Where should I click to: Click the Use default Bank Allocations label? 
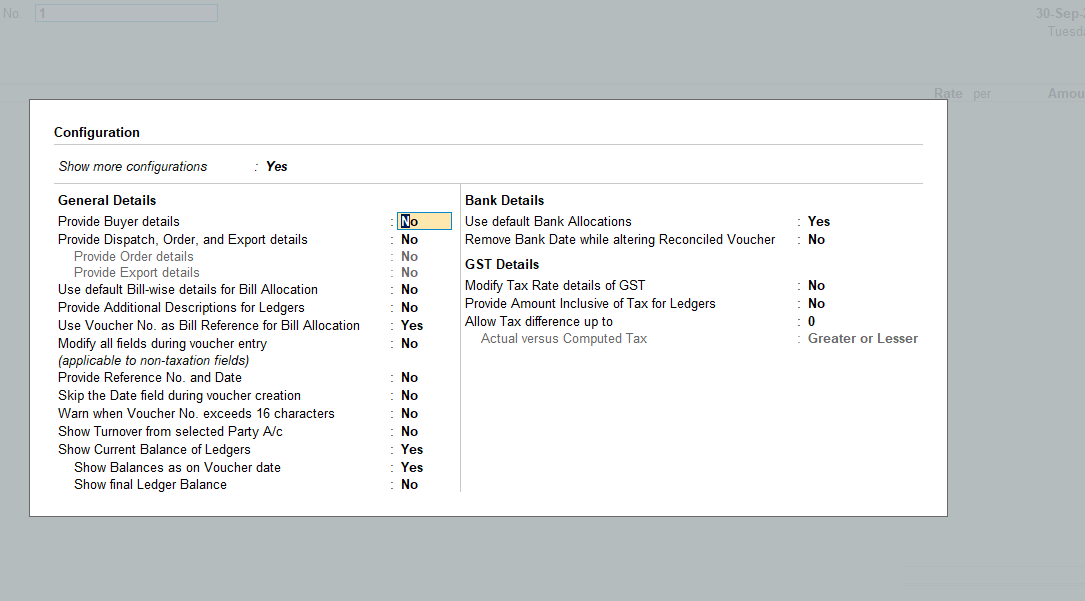coord(548,221)
